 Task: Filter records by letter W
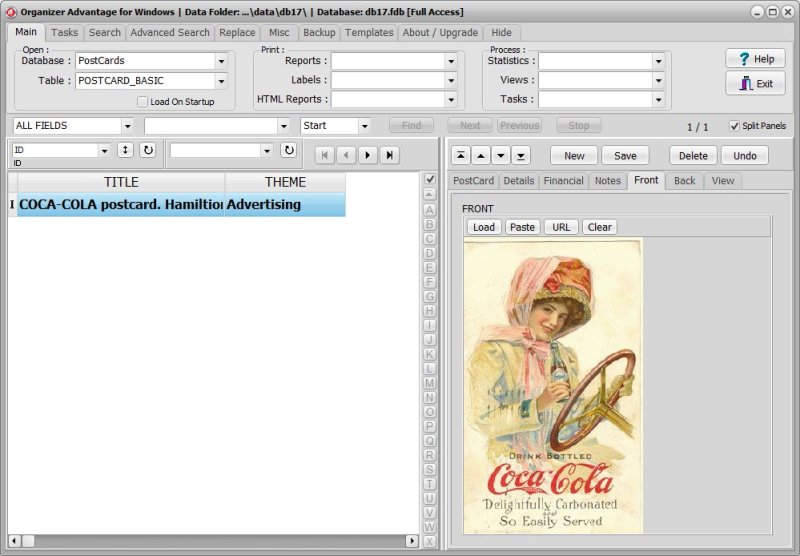pos(430,527)
